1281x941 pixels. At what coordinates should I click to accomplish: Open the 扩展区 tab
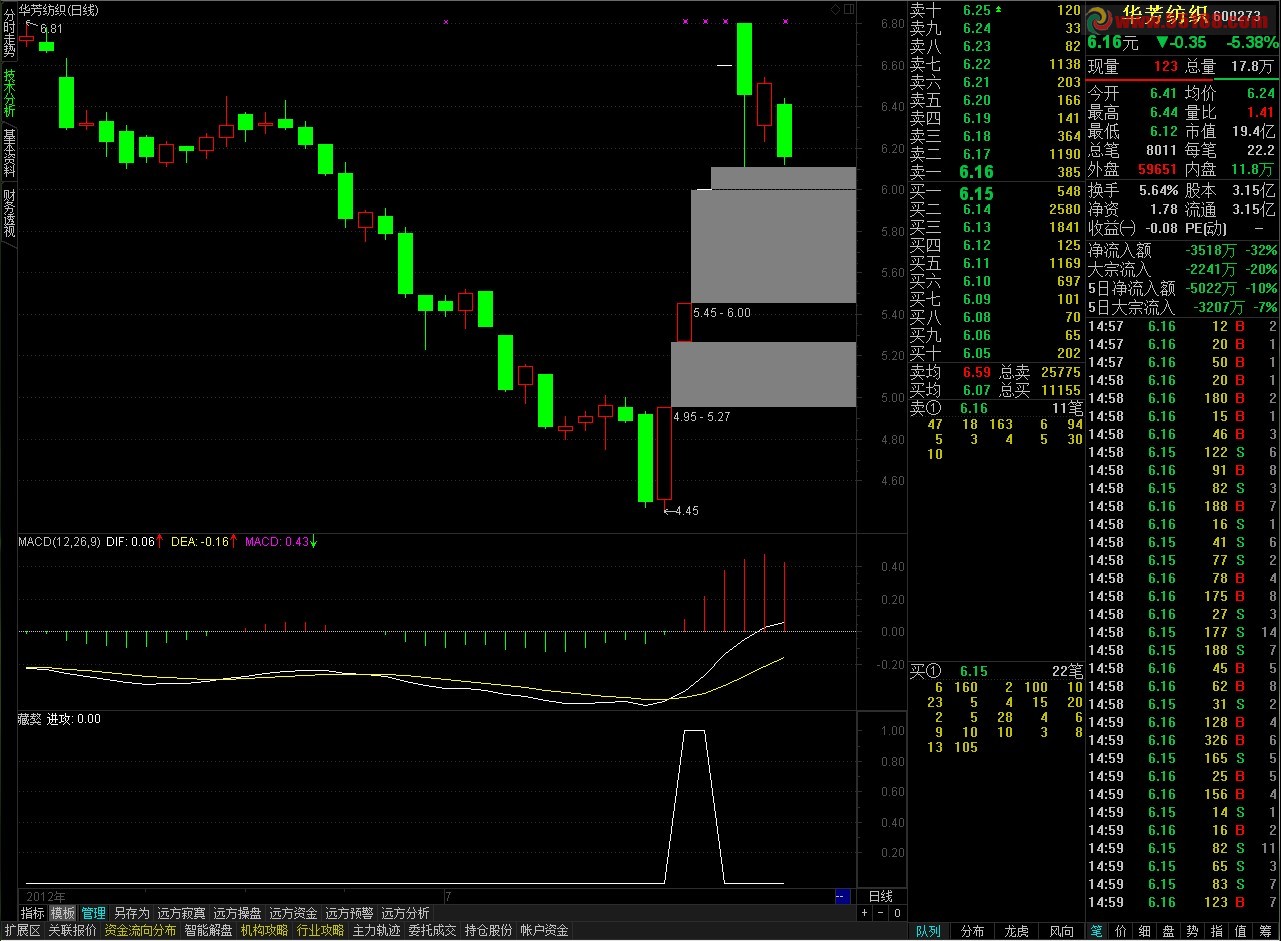click(22, 931)
